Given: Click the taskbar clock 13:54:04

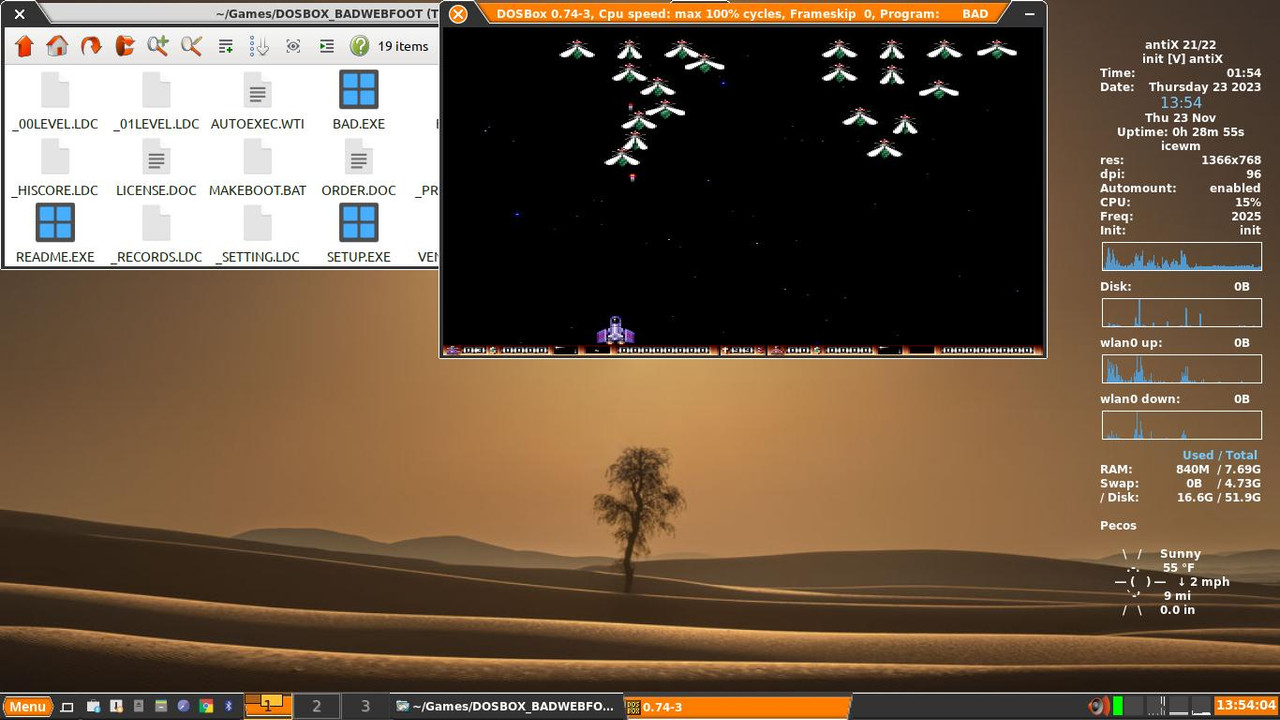Looking at the screenshot, I should tap(1245, 706).
